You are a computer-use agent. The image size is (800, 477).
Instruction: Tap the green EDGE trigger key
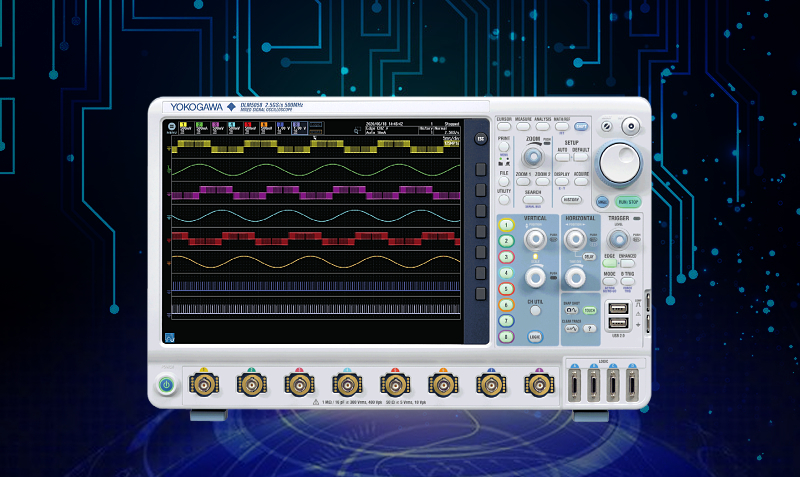point(609,264)
